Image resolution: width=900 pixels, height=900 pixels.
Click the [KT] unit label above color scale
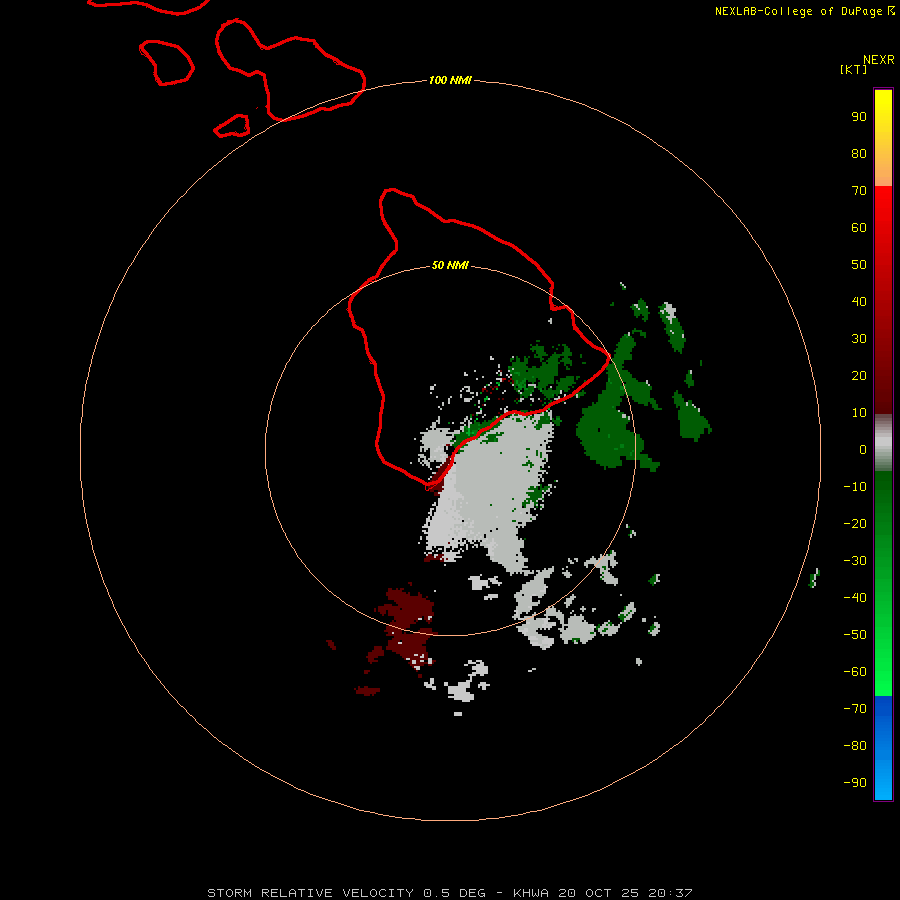853,69
